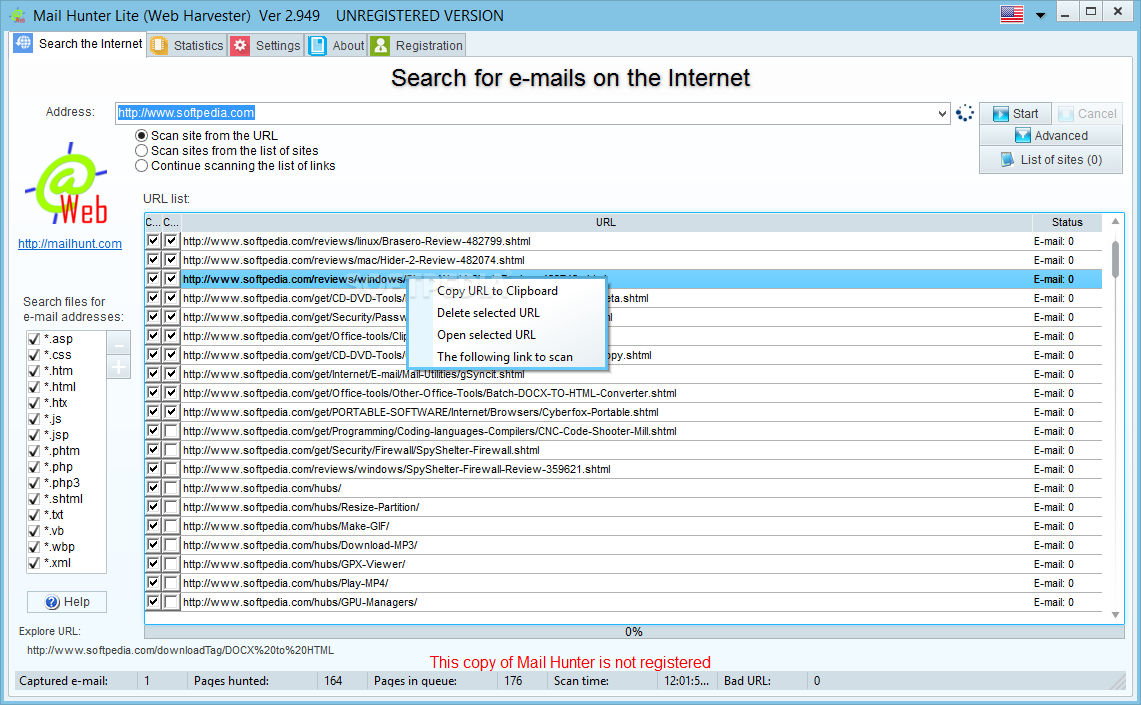Choose Open selected URL
Viewport: 1141px width, 705px height.
[x=486, y=335]
